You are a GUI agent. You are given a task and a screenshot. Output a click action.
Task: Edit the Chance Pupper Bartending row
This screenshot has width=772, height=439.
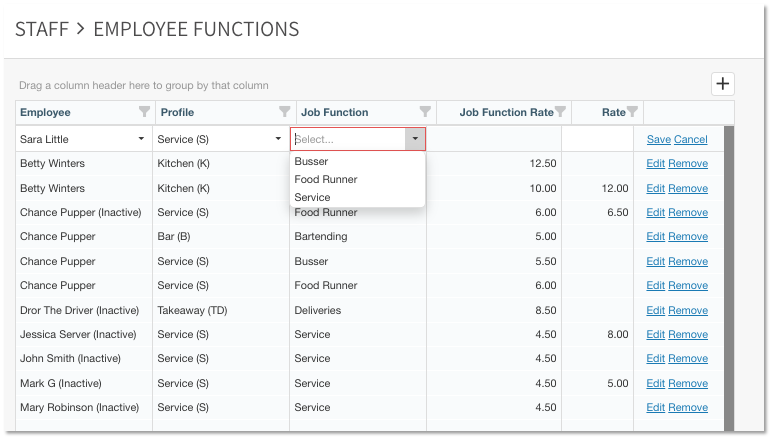pos(655,237)
